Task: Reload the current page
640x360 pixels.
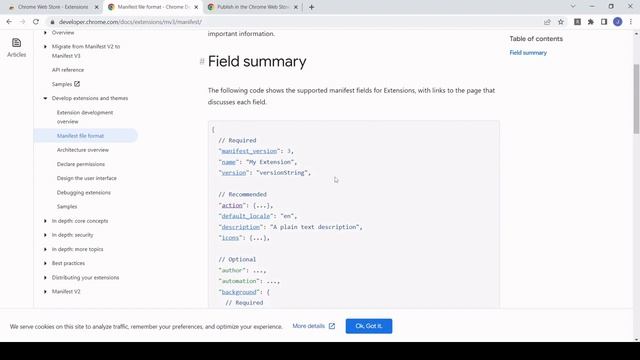Action: 36,22
